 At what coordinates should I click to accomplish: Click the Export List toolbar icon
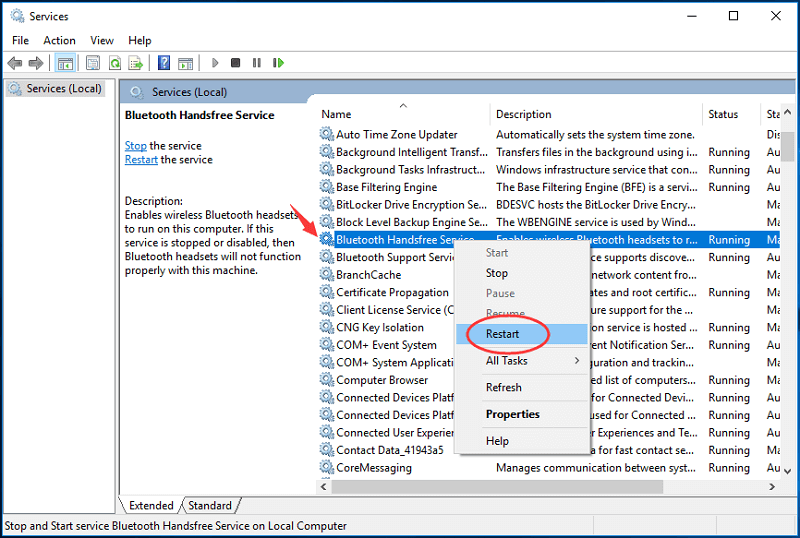coord(136,63)
